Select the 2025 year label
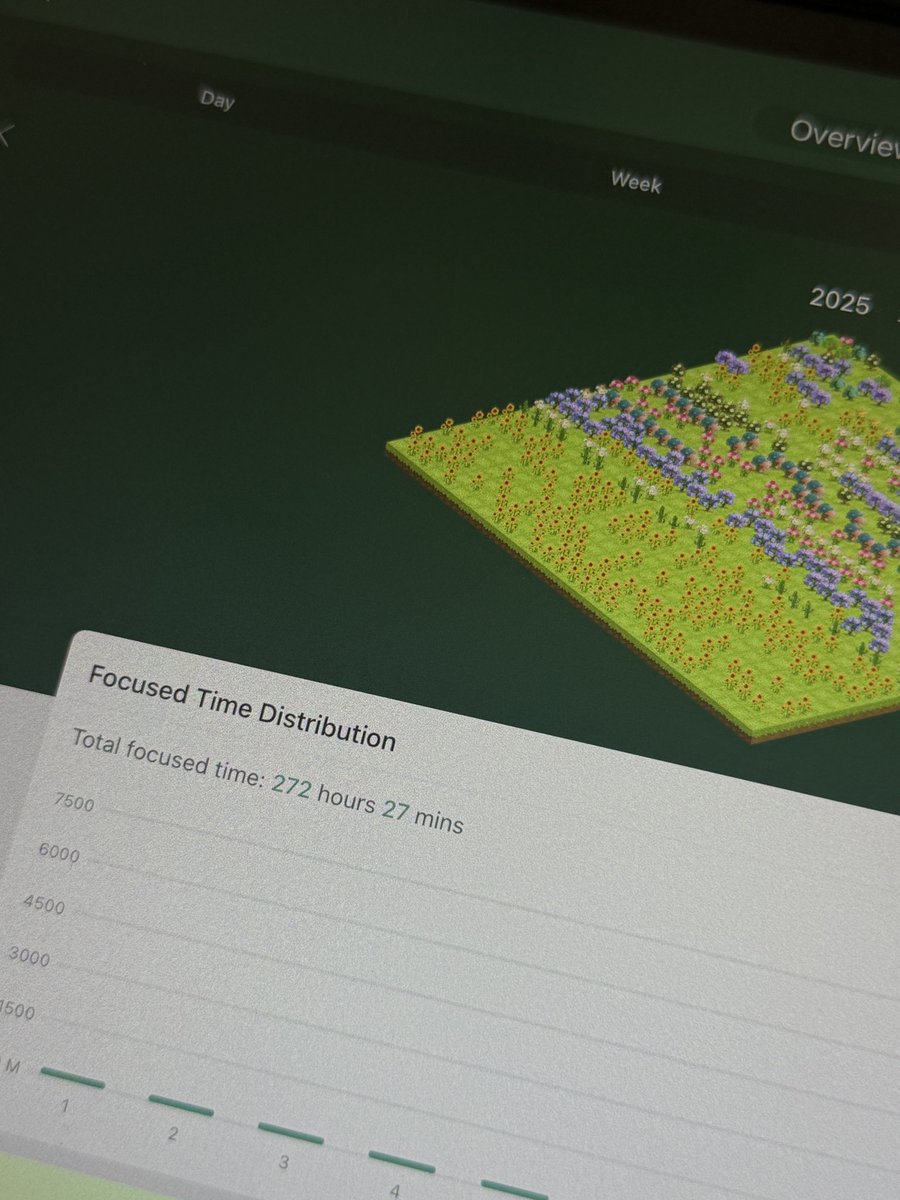This screenshot has height=1200, width=900. coord(840,300)
